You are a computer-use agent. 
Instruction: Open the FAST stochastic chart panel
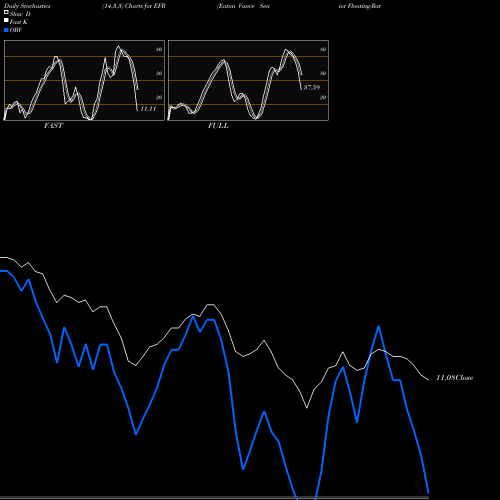pyautogui.click(x=84, y=80)
